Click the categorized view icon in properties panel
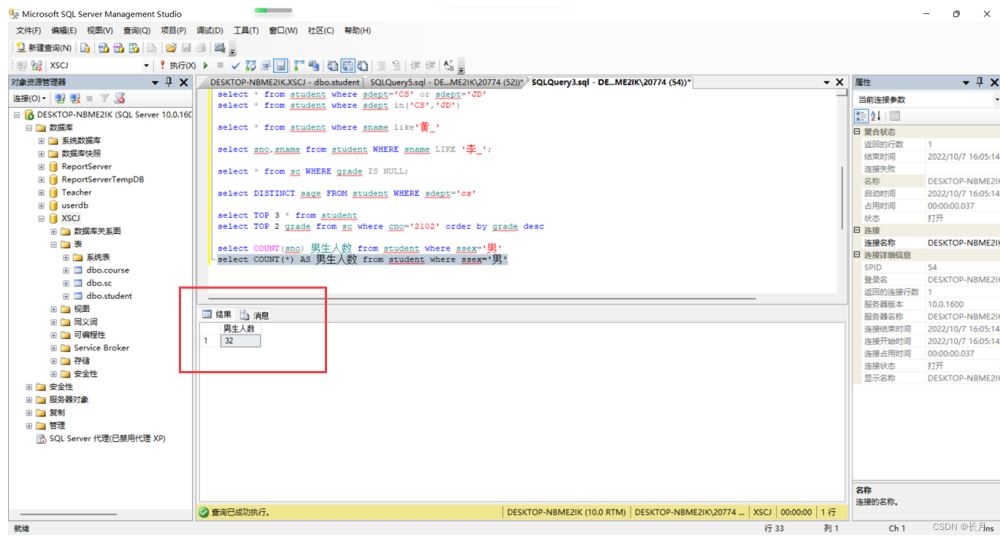The image size is (1000, 538). point(859,116)
